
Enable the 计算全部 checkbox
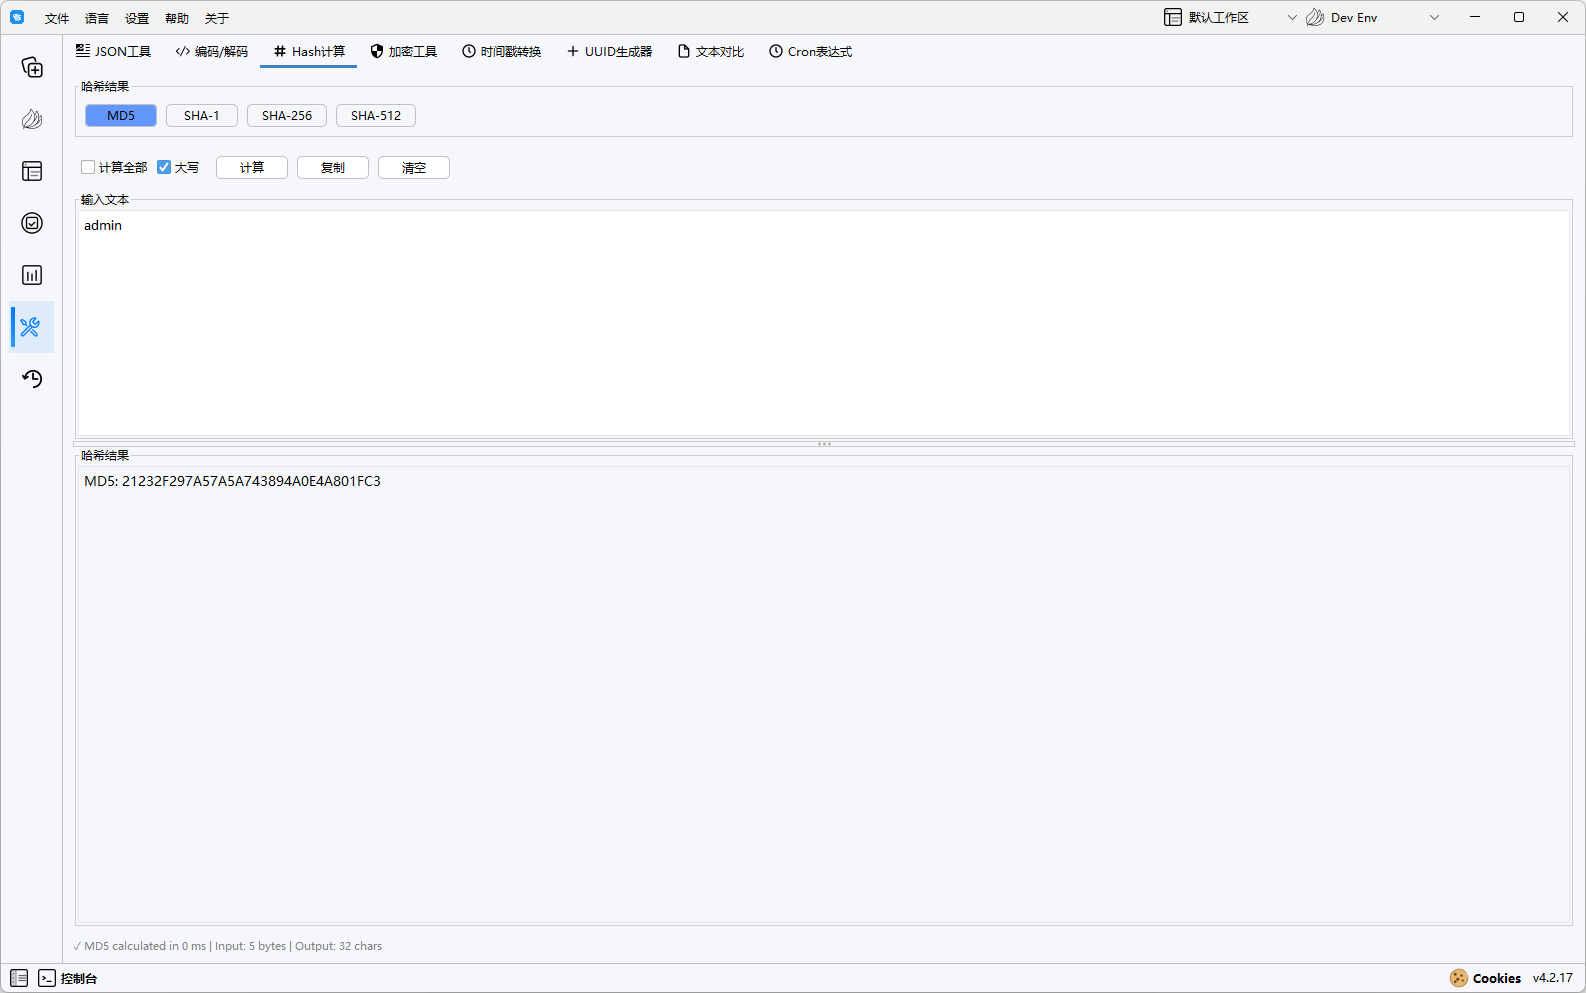[x=89, y=167]
